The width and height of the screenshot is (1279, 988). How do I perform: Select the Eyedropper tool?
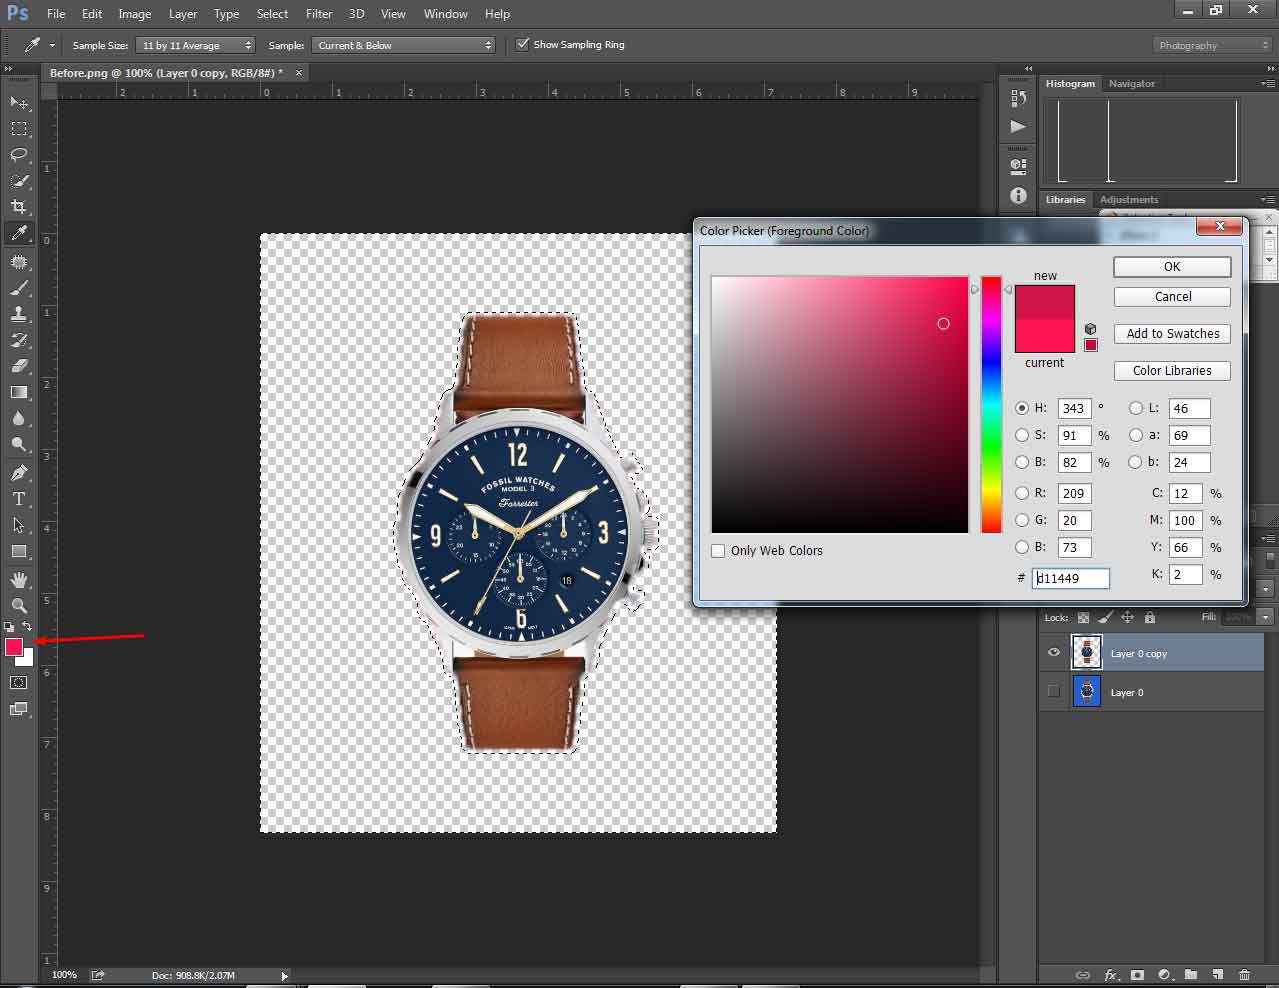point(18,233)
